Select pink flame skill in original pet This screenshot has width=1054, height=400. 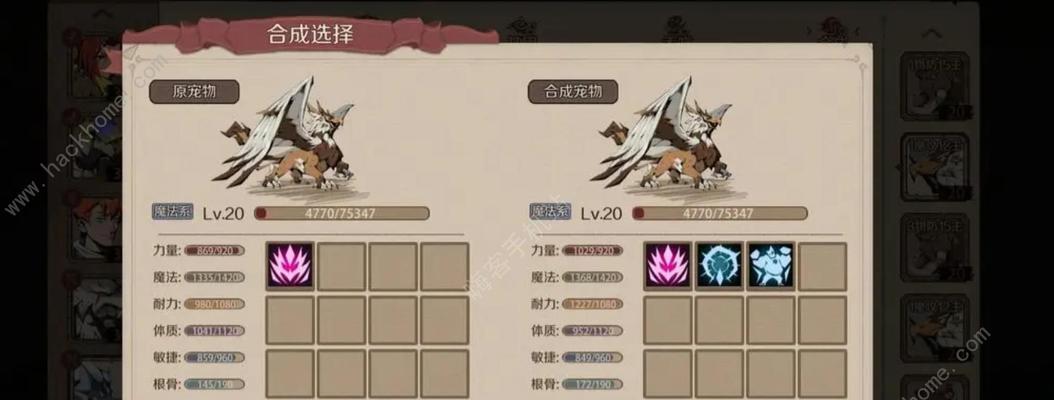coord(290,266)
